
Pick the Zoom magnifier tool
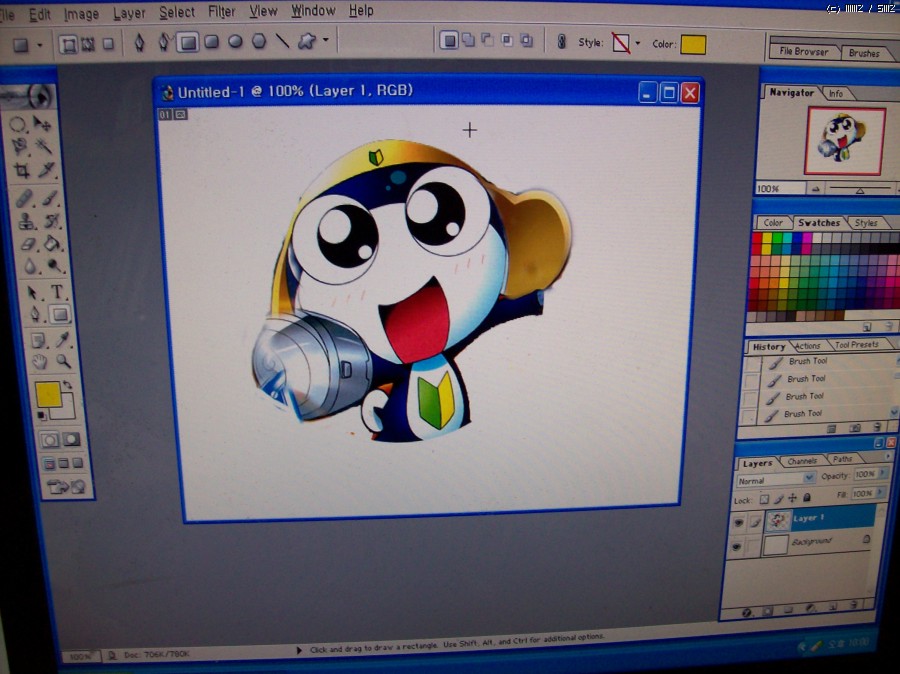[x=63, y=362]
